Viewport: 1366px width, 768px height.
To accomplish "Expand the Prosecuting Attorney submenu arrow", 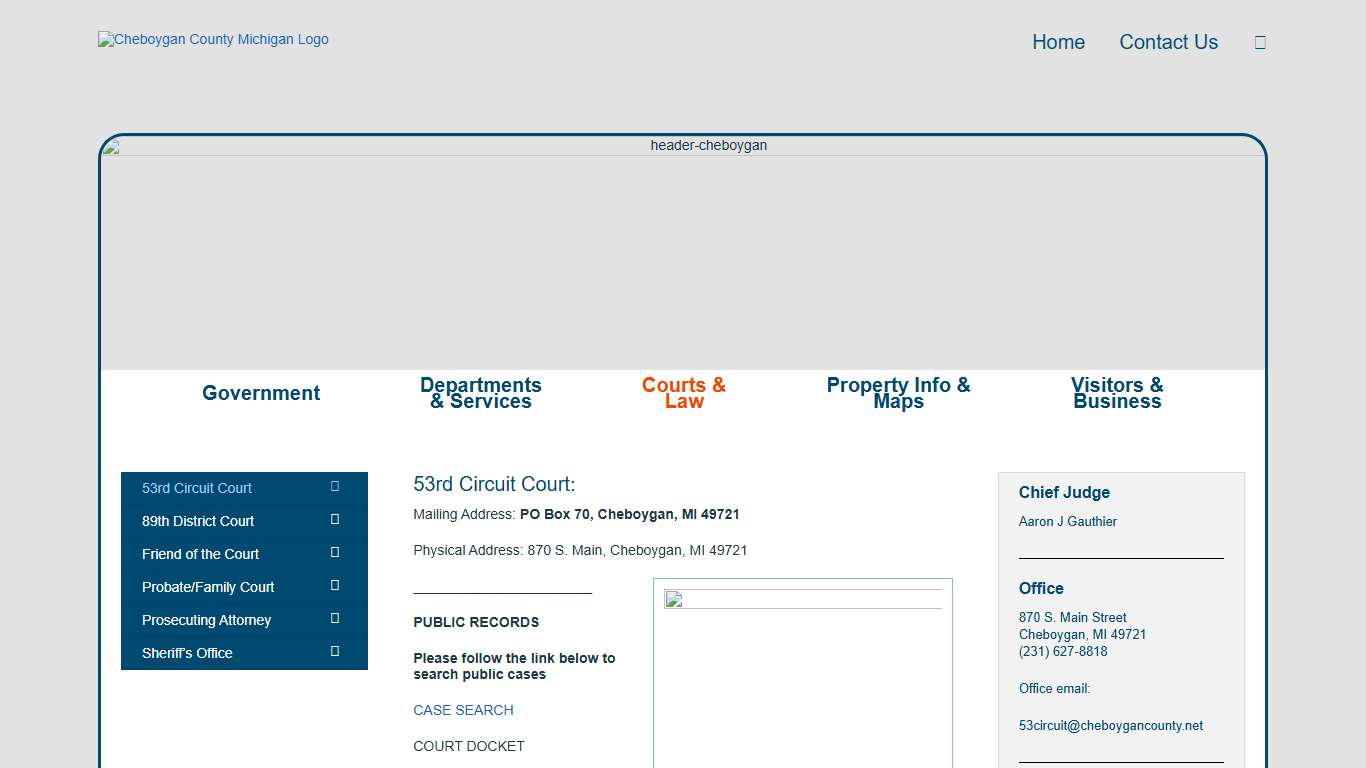I will click(335, 619).
